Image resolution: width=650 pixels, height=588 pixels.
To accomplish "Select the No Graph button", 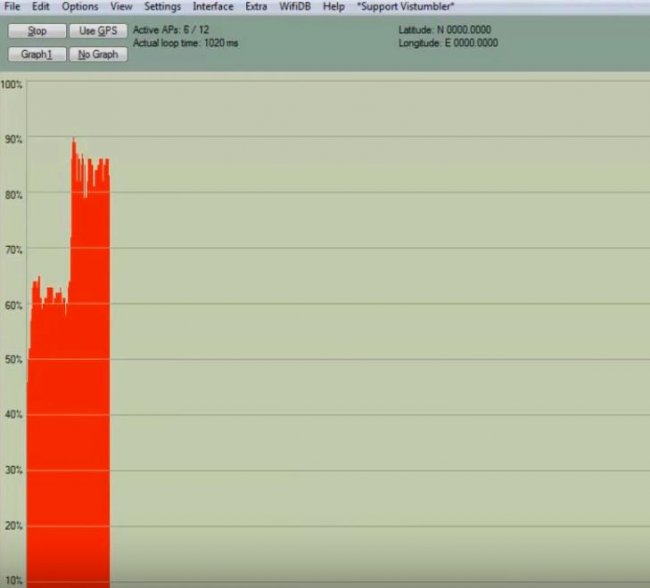I will click(98, 54).
